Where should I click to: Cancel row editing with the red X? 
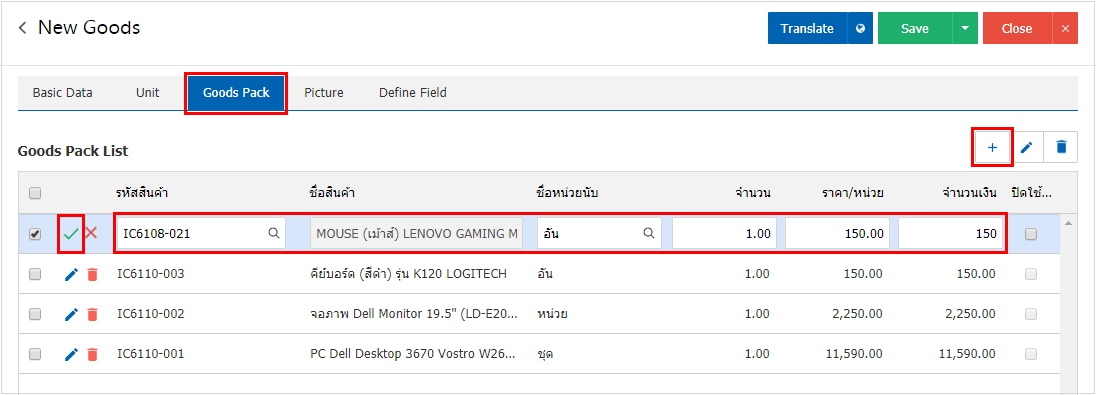91,233
